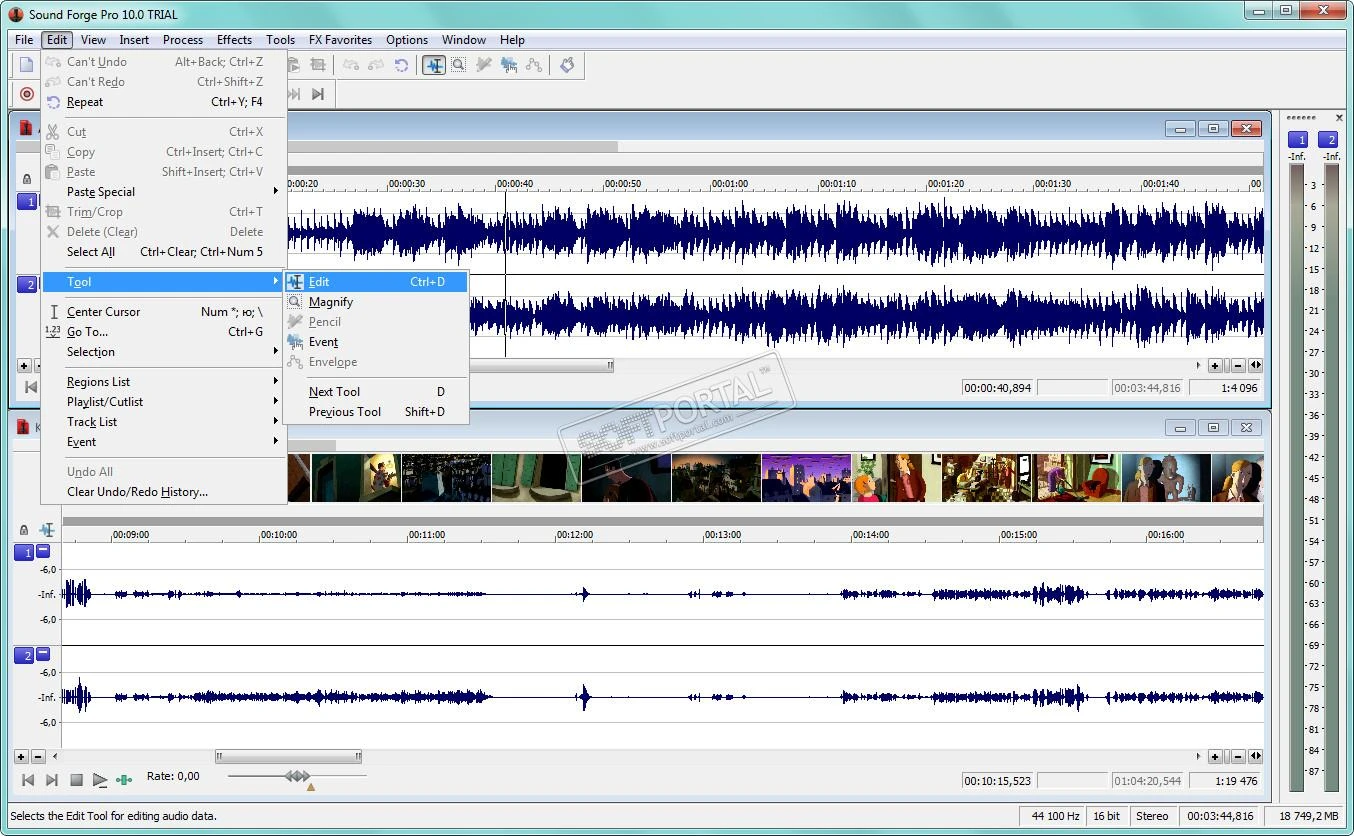1354x836 pixels.
Task: Toggle channel 2 in the upper audio window
Action: click(x=28, y=285)
